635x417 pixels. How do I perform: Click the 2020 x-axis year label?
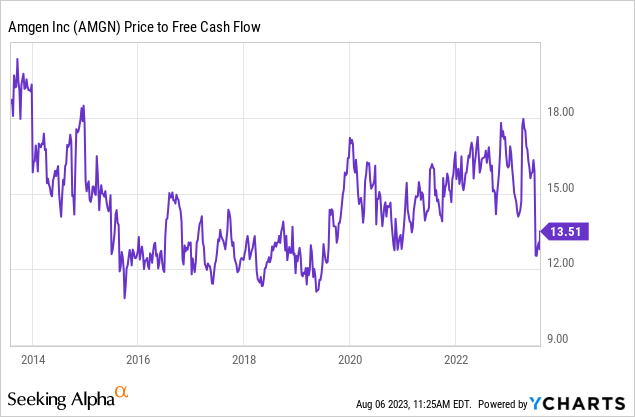tap(350, 358)
